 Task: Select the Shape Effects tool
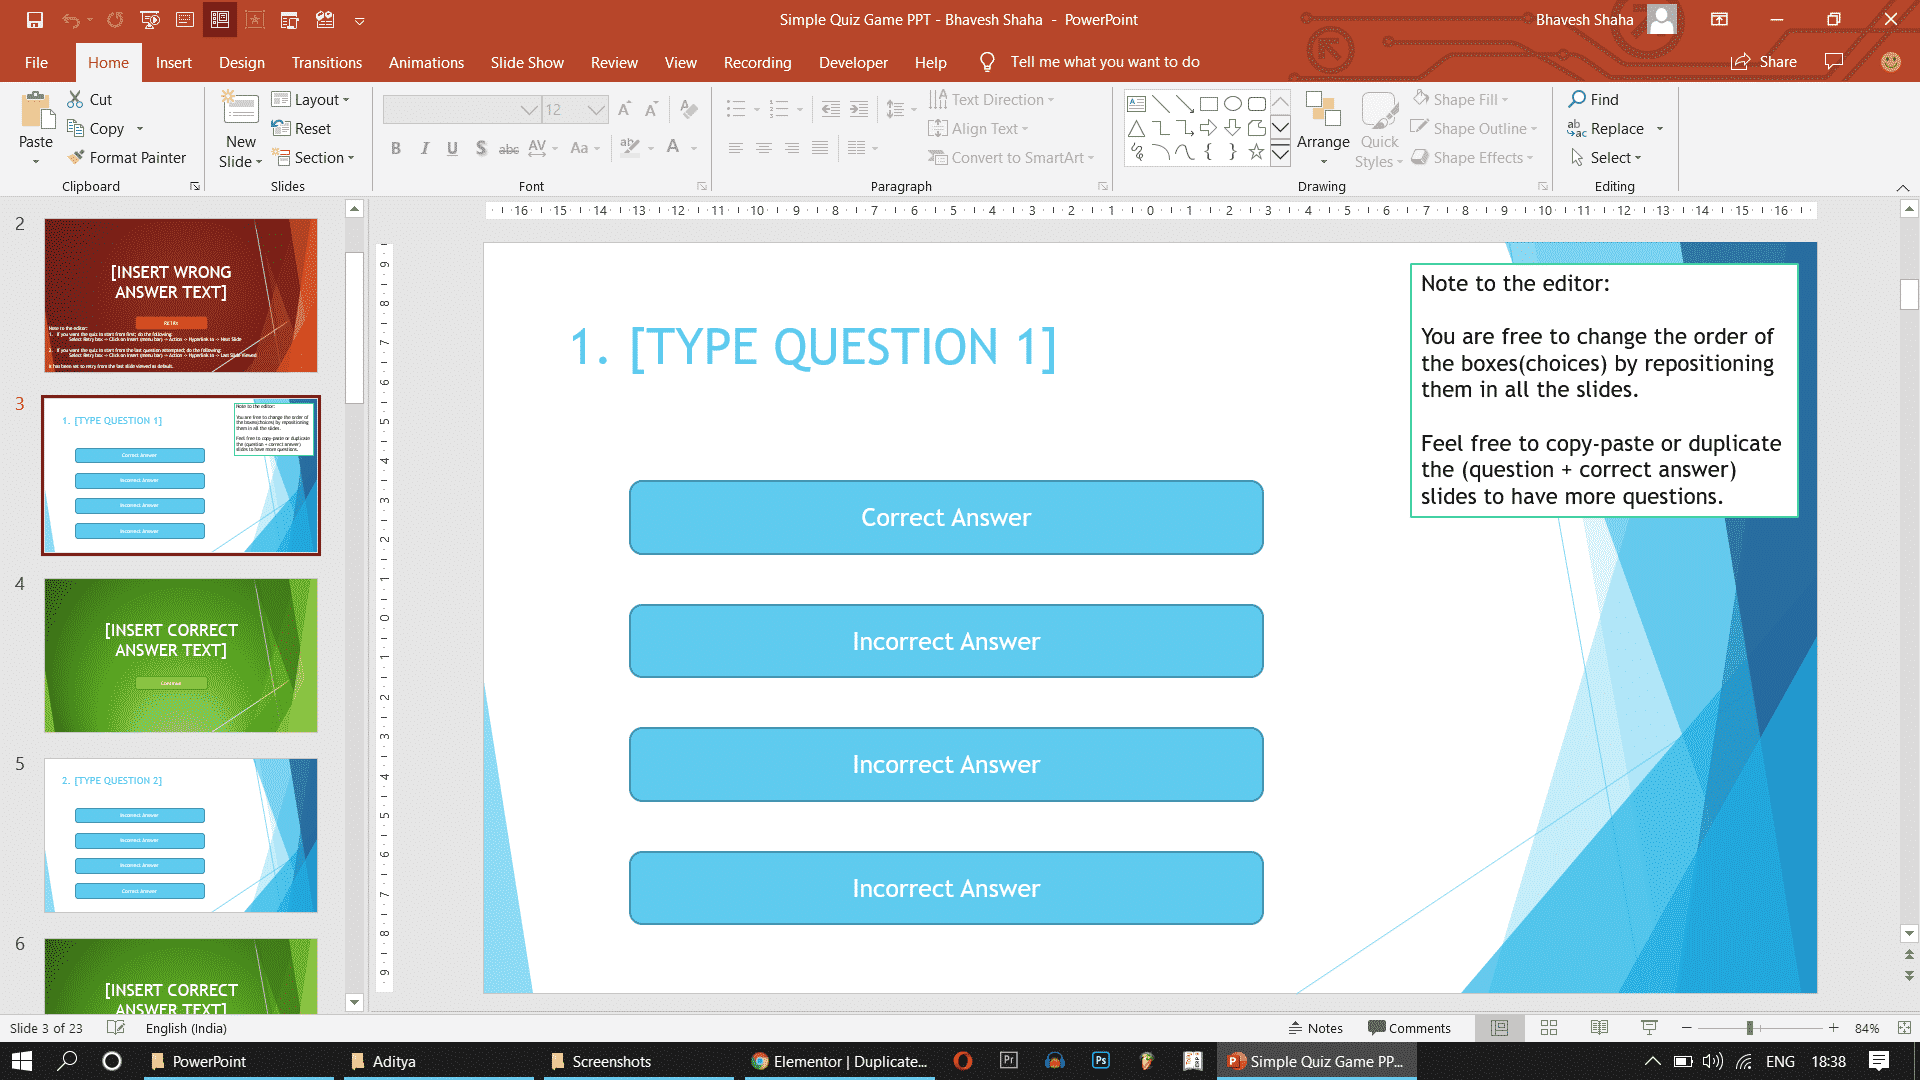click(1474, 156)
